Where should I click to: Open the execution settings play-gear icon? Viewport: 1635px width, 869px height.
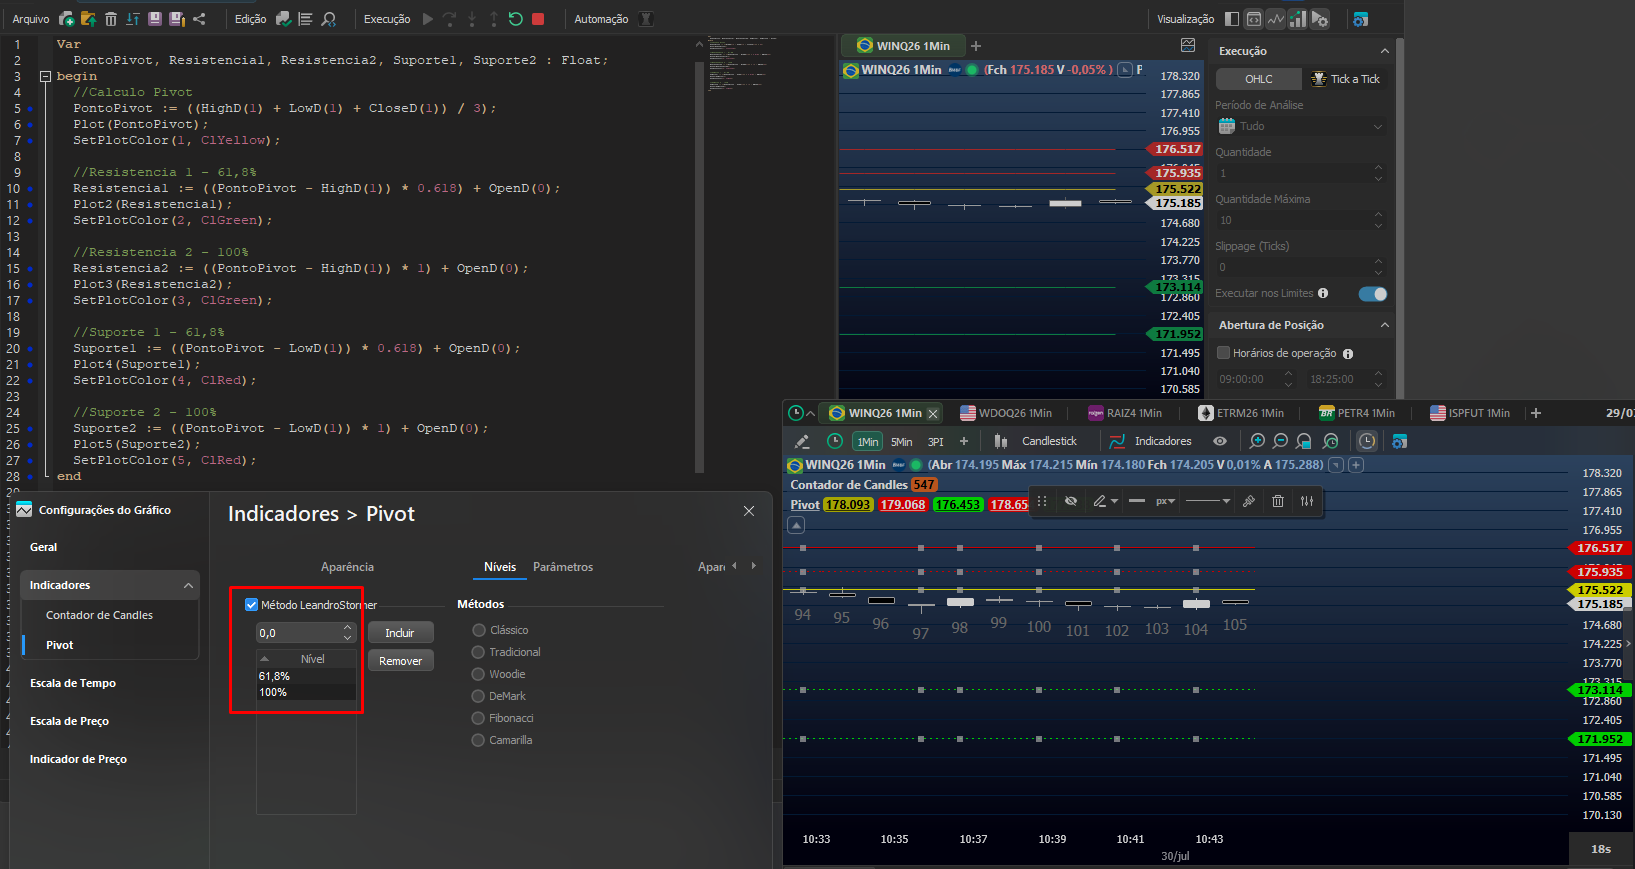pyautogui.click(x=1320, y=19)
